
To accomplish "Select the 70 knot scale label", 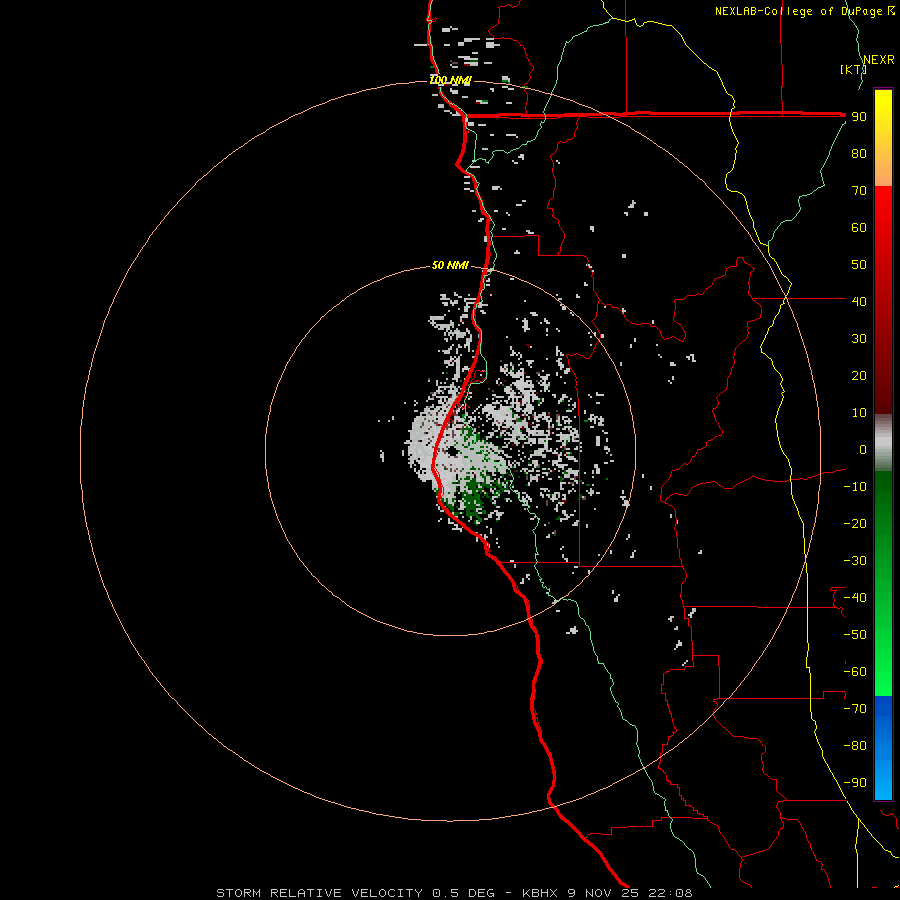I will click(859, 191).
